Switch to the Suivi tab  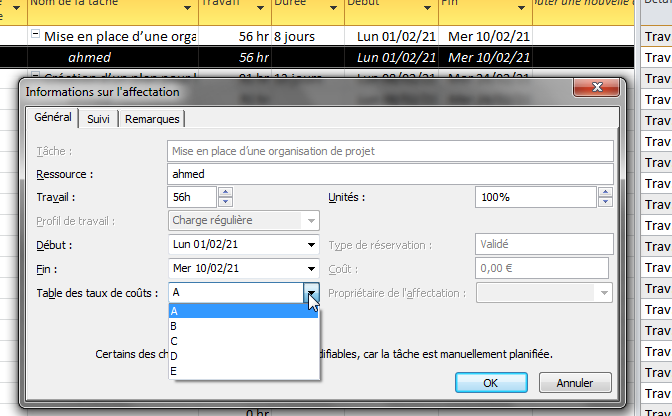[98, 119]
